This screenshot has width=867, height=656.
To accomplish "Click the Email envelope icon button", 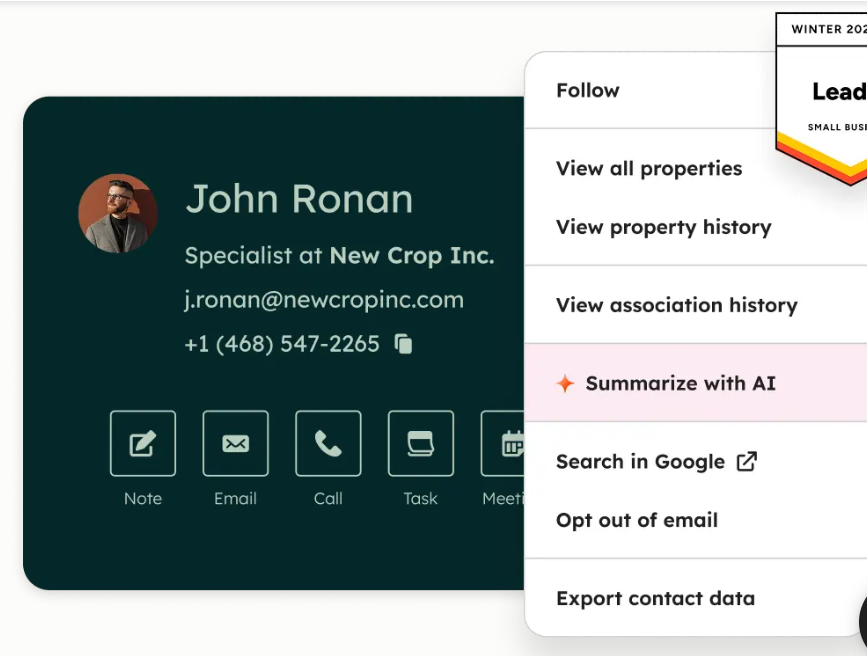I will point(236,443).
